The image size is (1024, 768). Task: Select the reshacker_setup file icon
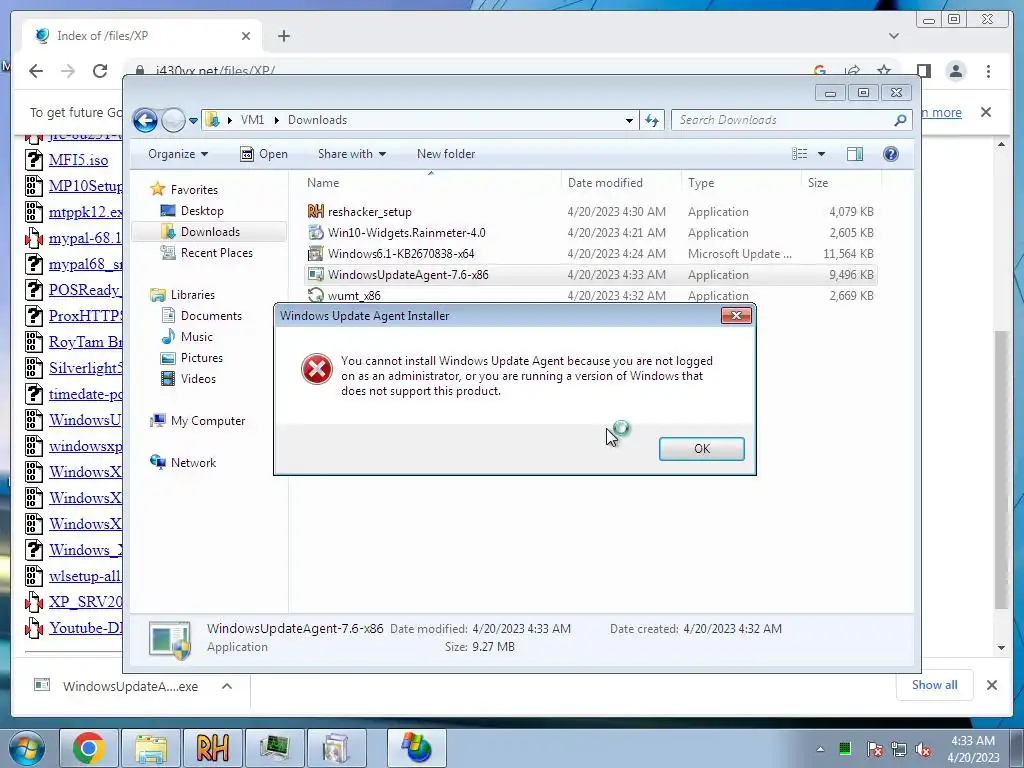pos(315,212)
